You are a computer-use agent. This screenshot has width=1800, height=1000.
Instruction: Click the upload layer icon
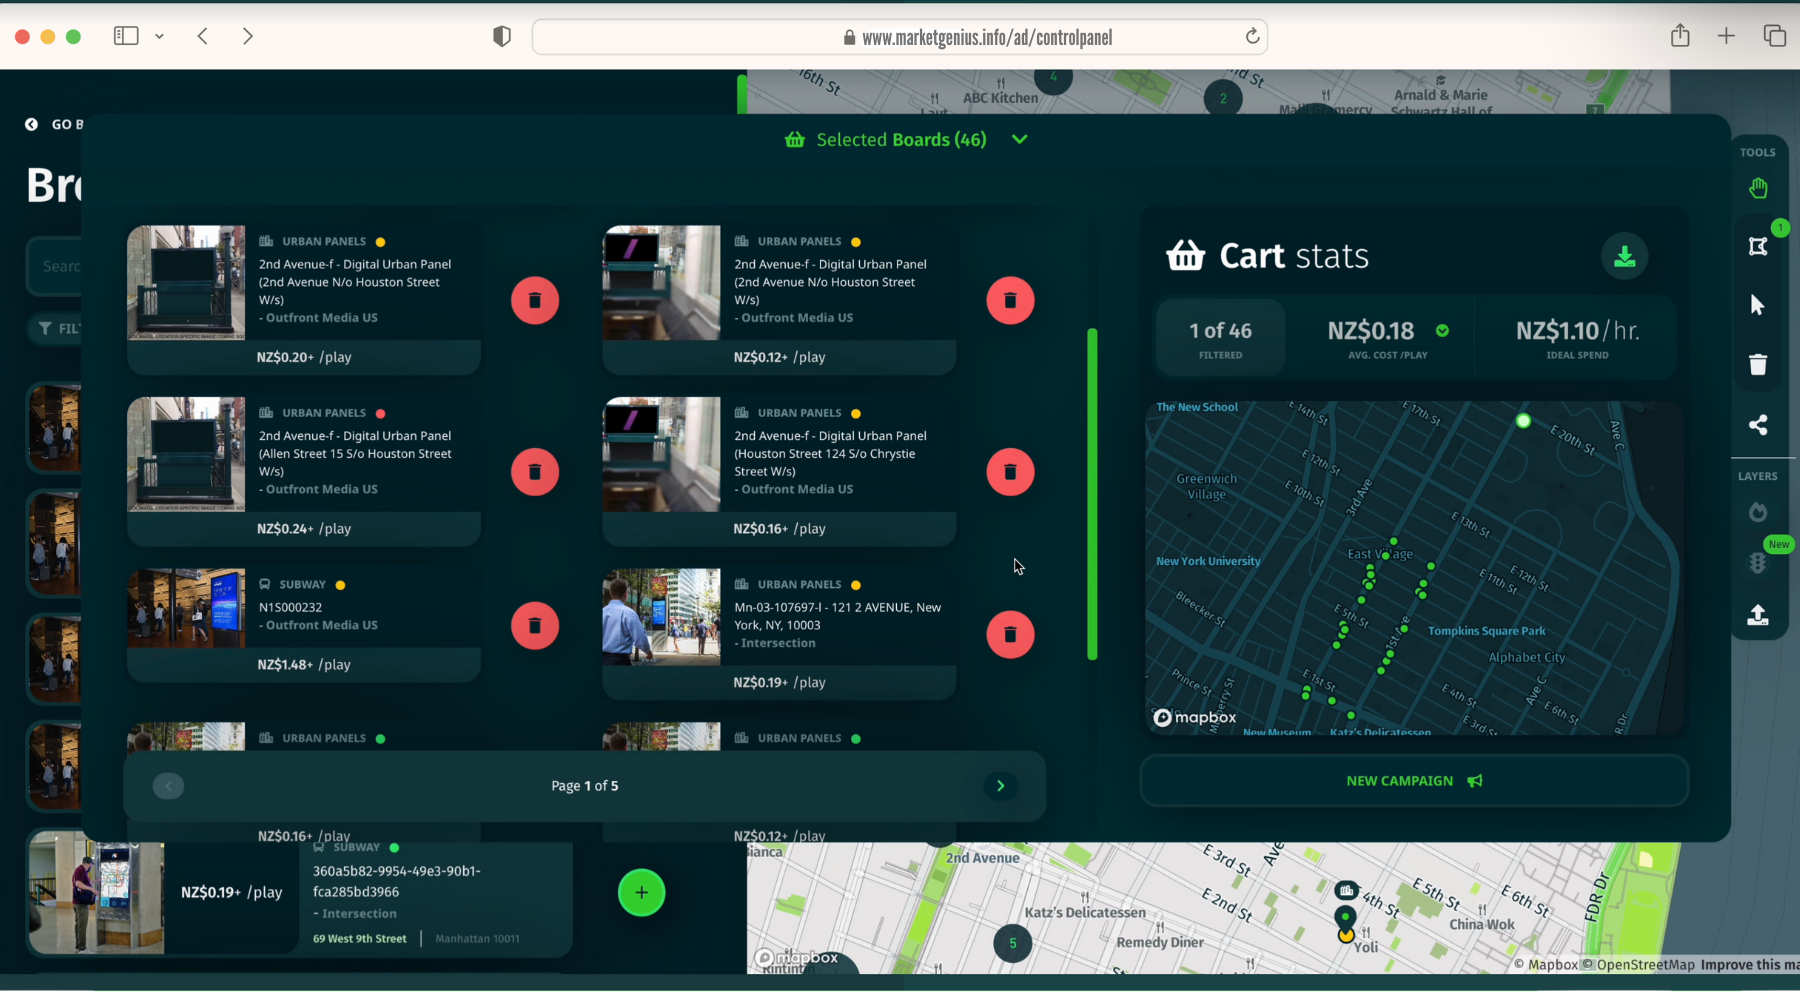coord(1758,615)
